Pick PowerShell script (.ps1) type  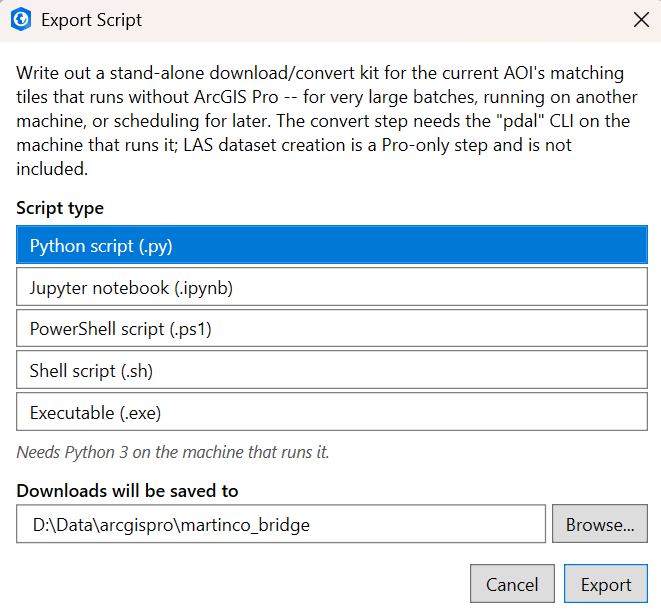coord(332,328)
